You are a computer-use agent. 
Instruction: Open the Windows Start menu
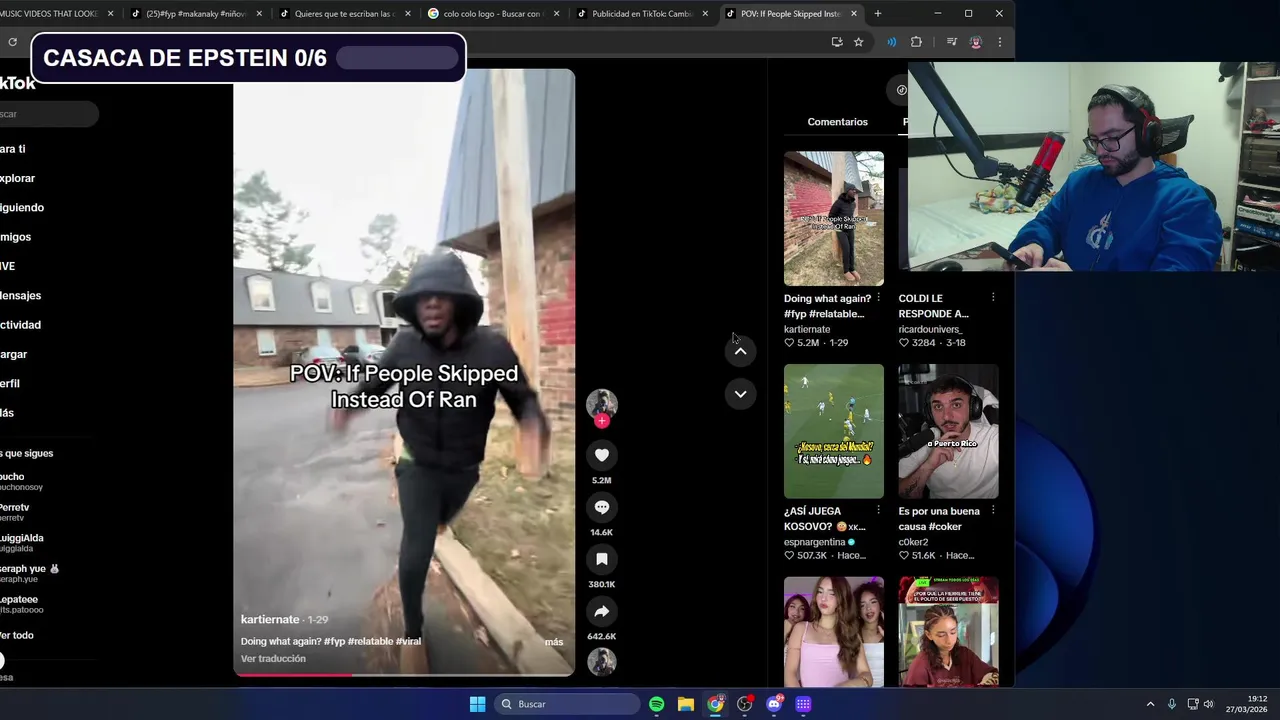pyautogui.click(x=477, y=704)
